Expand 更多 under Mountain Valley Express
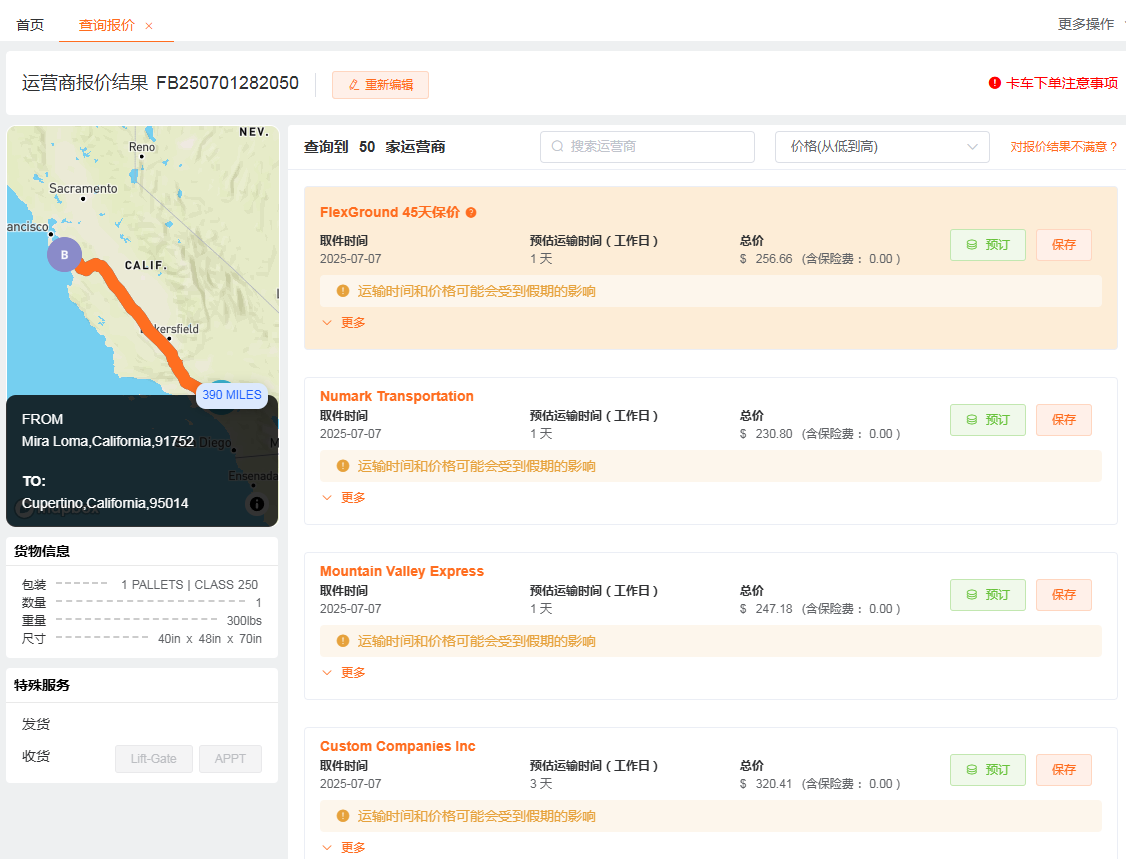Screen dimensions: 1126x859 pos(344,673)
